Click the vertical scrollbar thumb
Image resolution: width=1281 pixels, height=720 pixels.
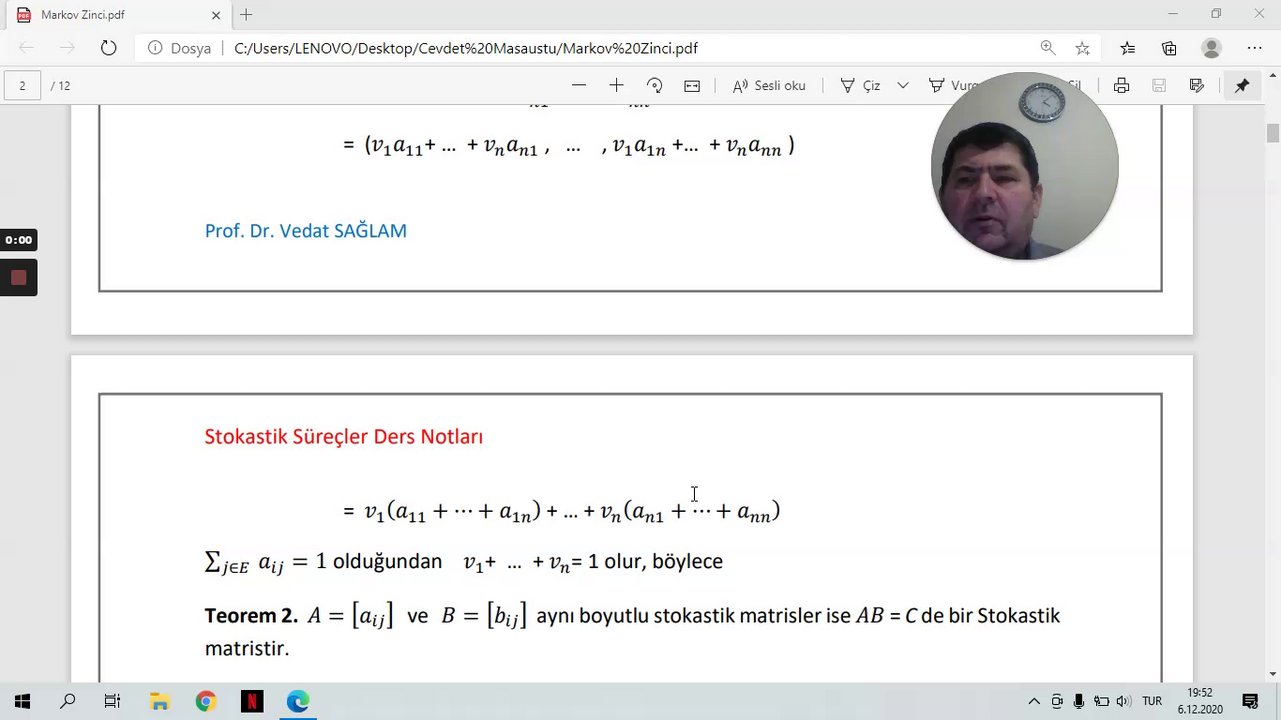tap(1273, 134)
